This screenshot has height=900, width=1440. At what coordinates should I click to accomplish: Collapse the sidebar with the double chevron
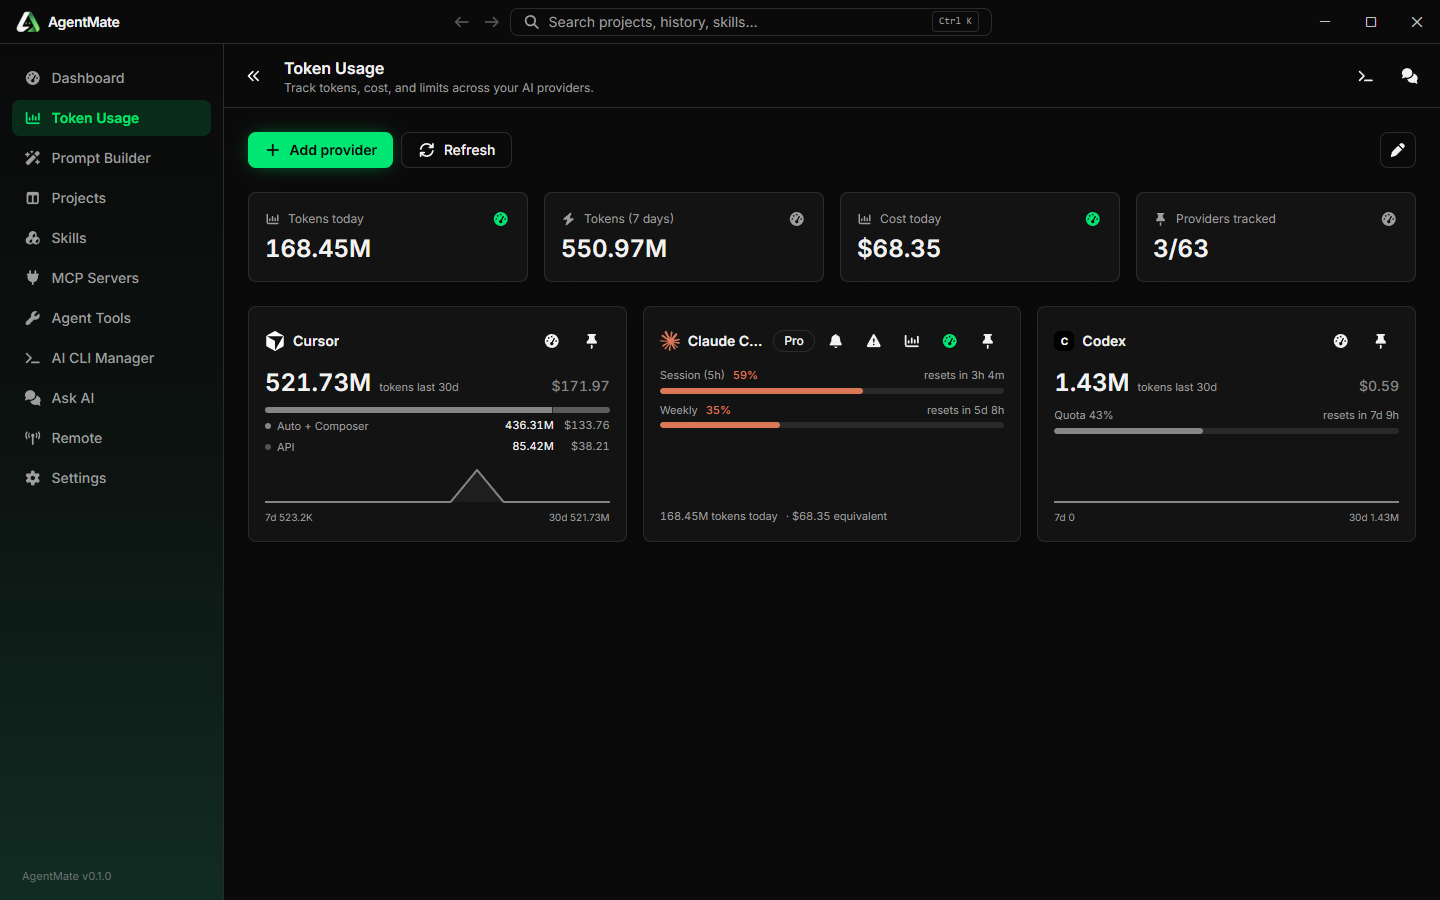(x=254, y=76)
